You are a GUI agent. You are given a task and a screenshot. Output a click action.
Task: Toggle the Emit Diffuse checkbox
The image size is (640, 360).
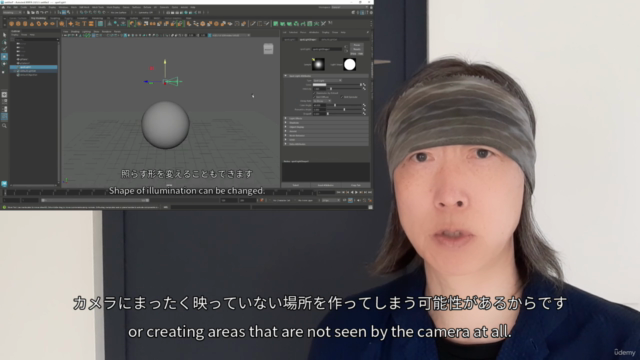314,97
